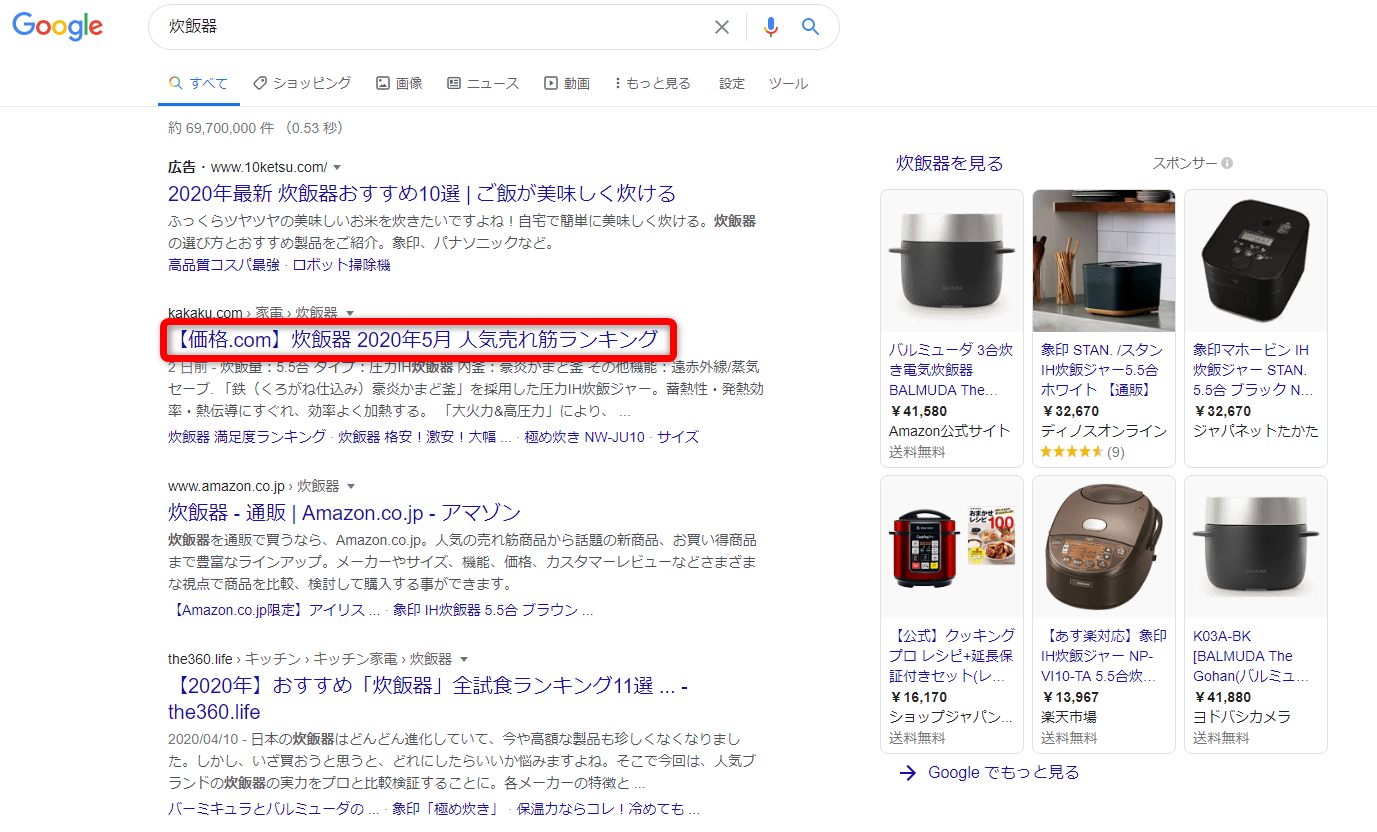This screenshot has width=1377, height=832.
Task: Switch to the ショッピング tab
Action: [302, 83]
